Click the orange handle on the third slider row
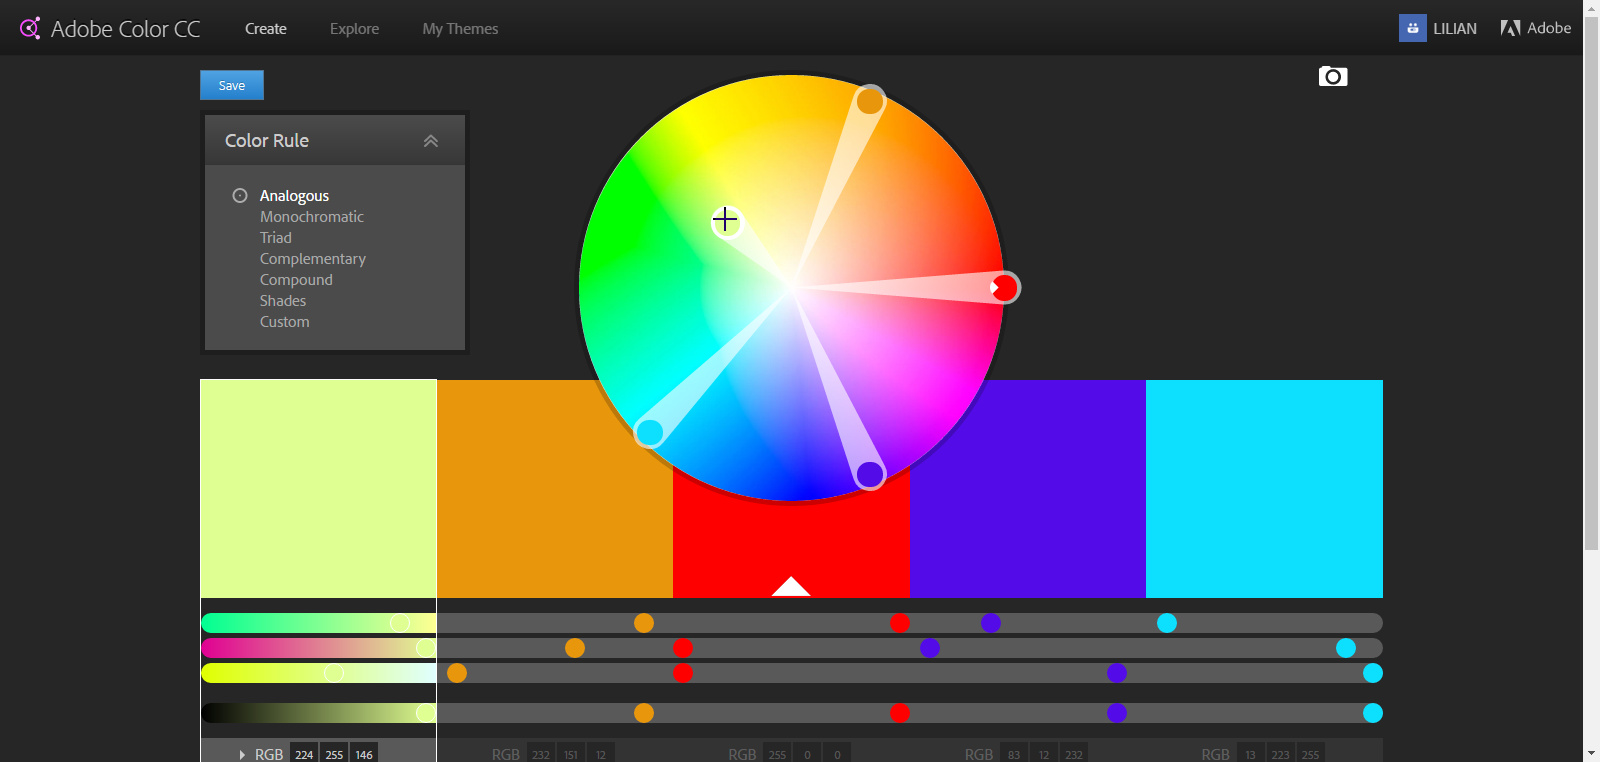 [x=457, y=673]
